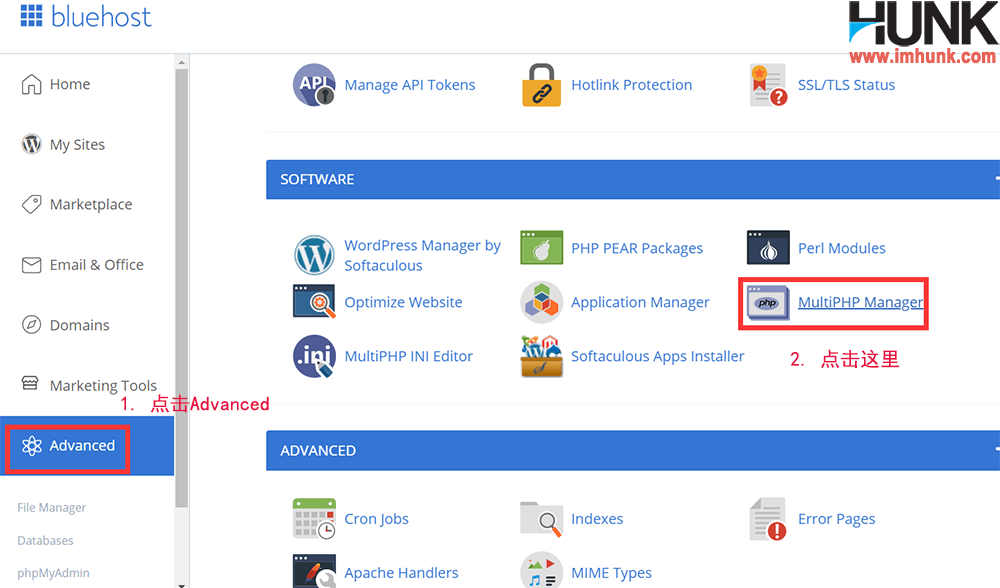Open WordPress Manager by Softaculous link
This screenshot has height=588, width=1000.
[x=423, y=255]
